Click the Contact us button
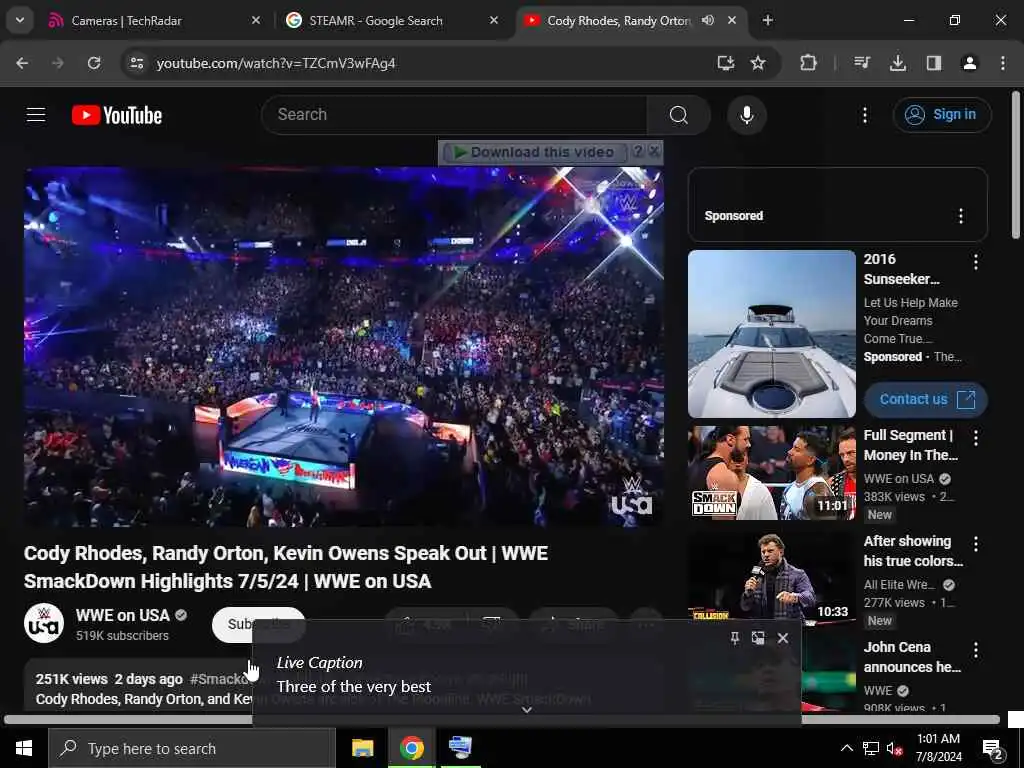Image resolution: width=1024 pixels, height=768 pixels. 925,399
